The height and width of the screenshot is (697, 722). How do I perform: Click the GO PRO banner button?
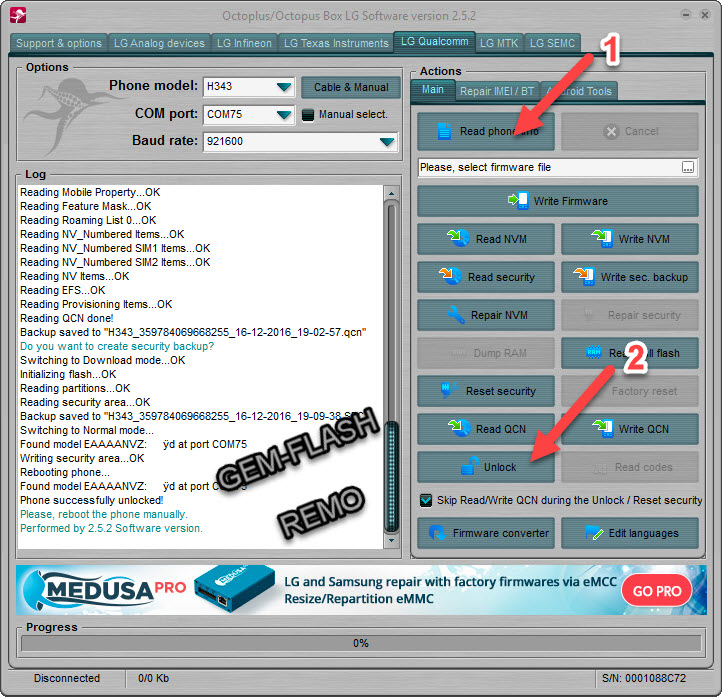657,591
